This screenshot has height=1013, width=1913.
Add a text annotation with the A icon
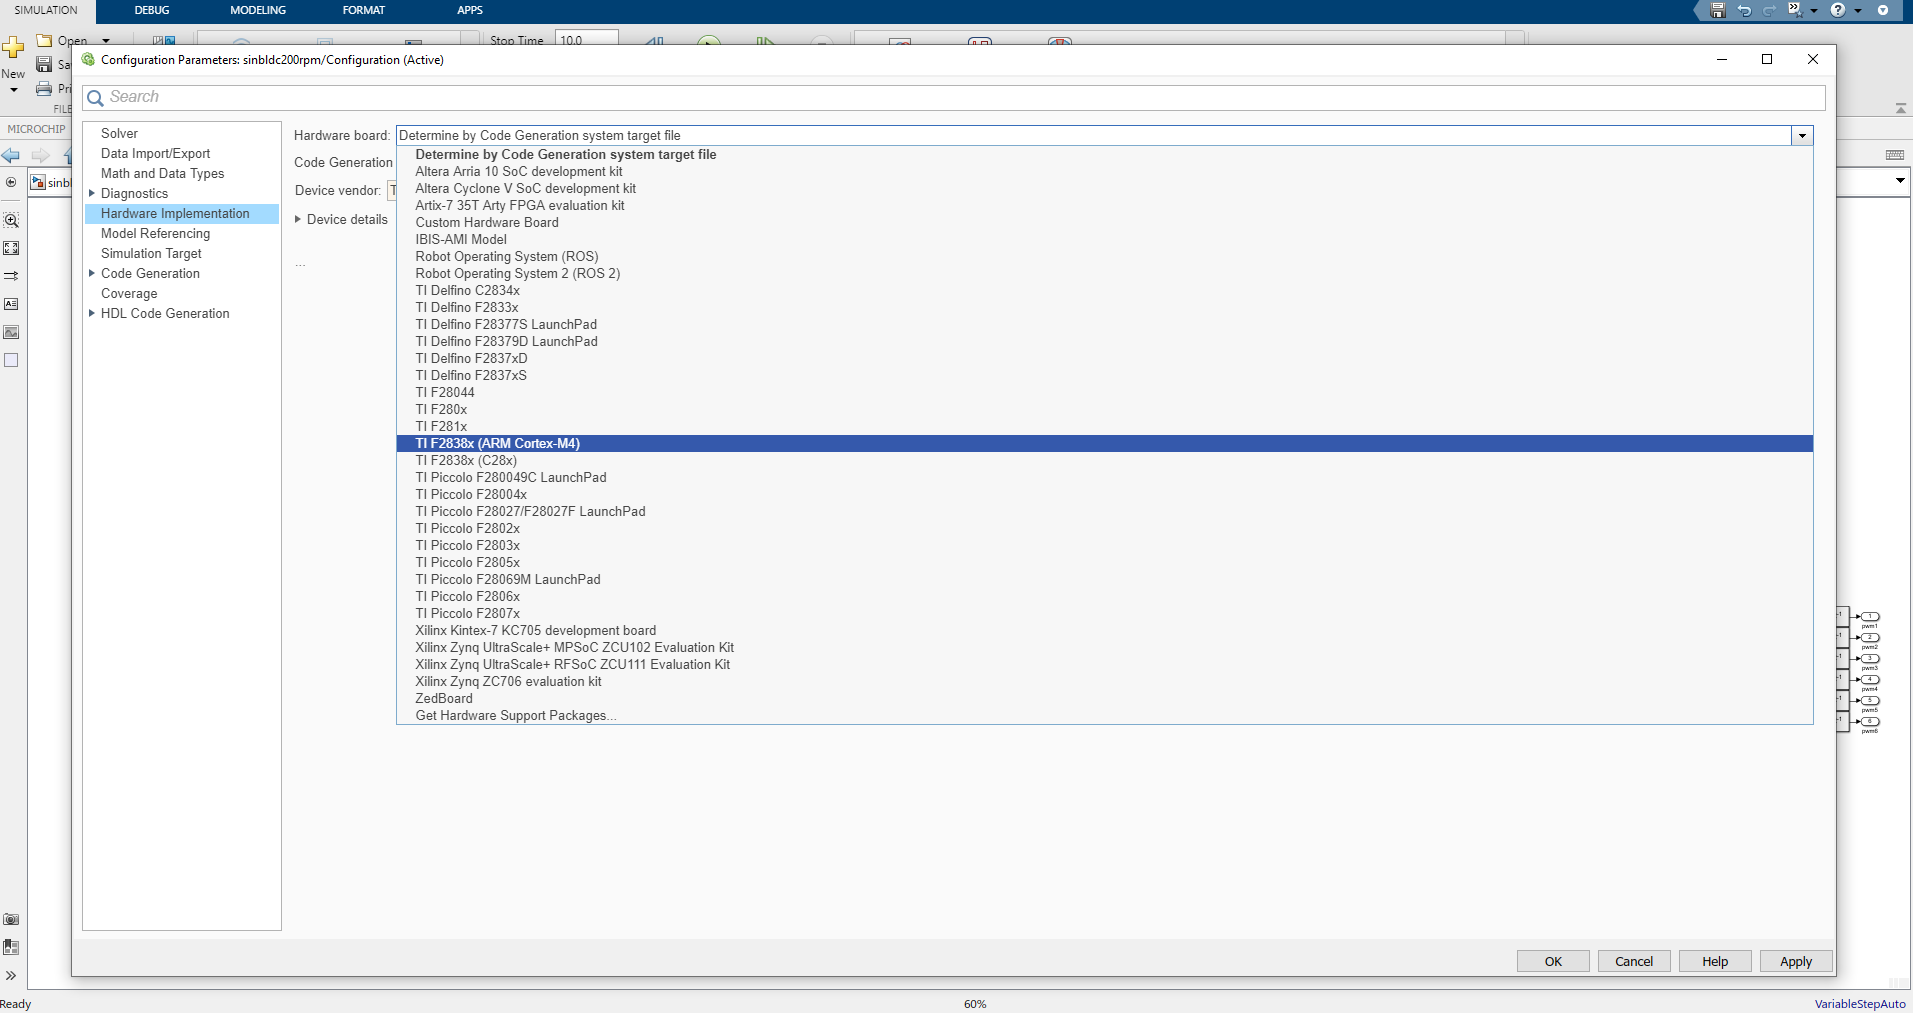(11, 304)
